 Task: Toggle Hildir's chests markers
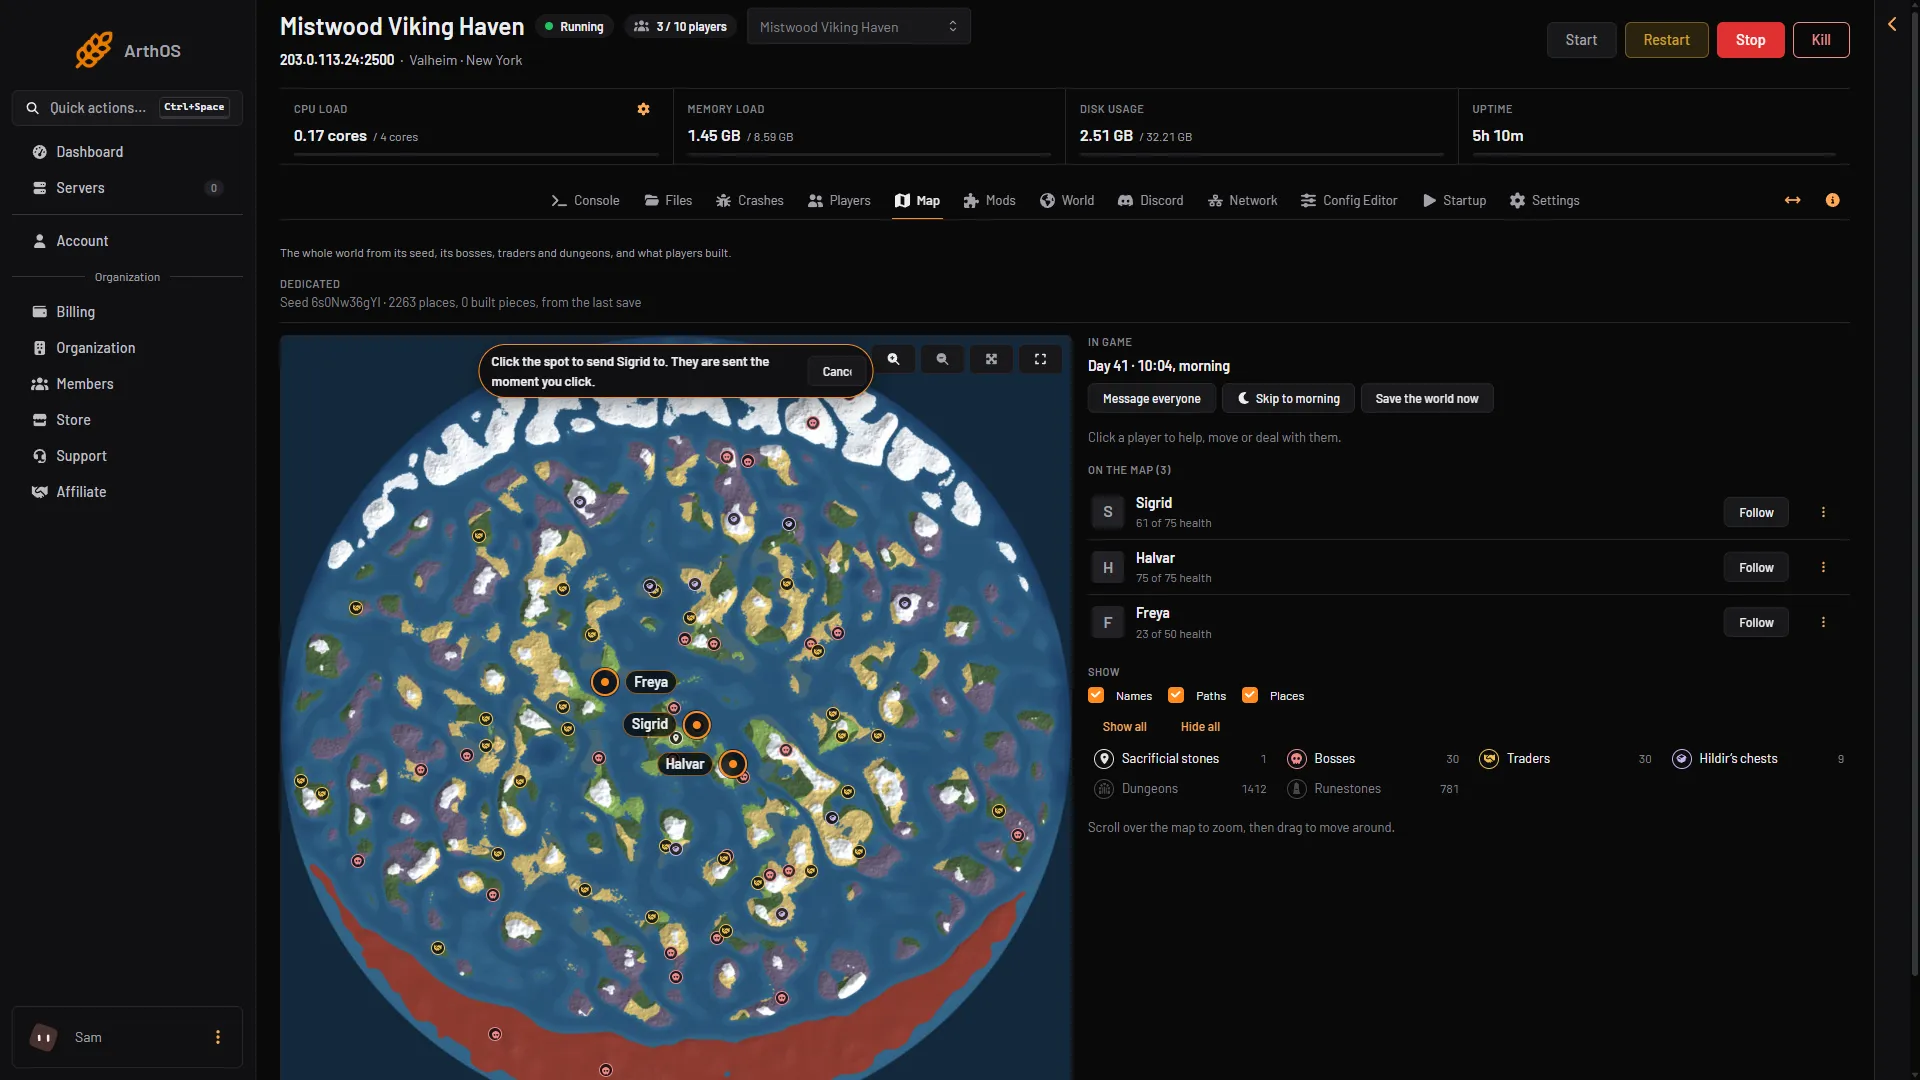point(1758,759)
